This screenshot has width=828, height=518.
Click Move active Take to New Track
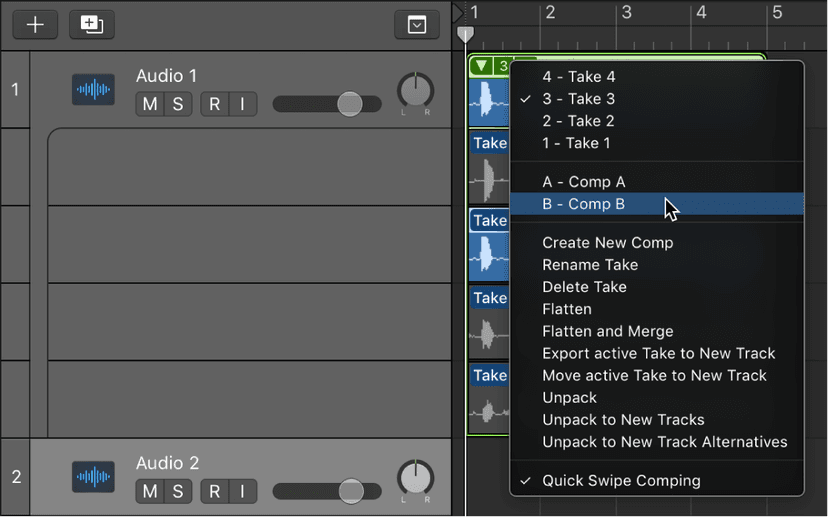pos(657,376)
